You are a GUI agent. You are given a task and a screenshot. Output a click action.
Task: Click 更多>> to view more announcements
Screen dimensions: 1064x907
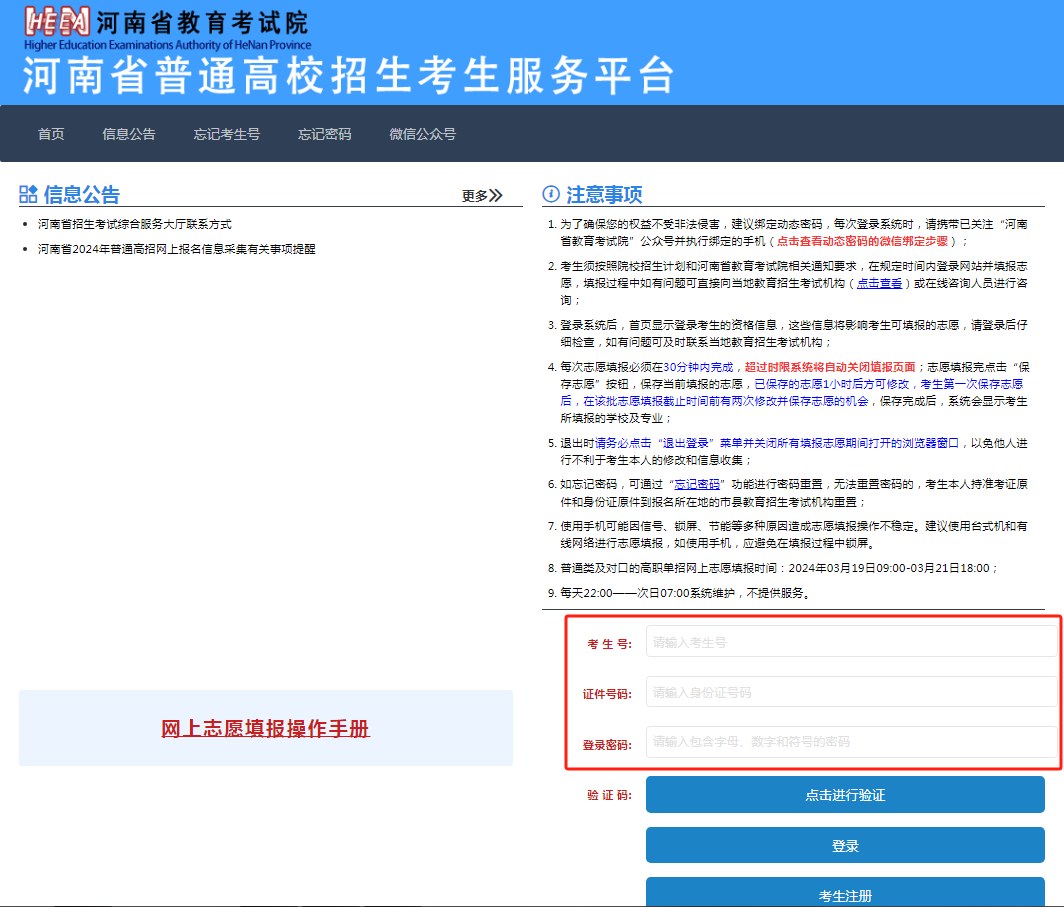click(482, 194)
